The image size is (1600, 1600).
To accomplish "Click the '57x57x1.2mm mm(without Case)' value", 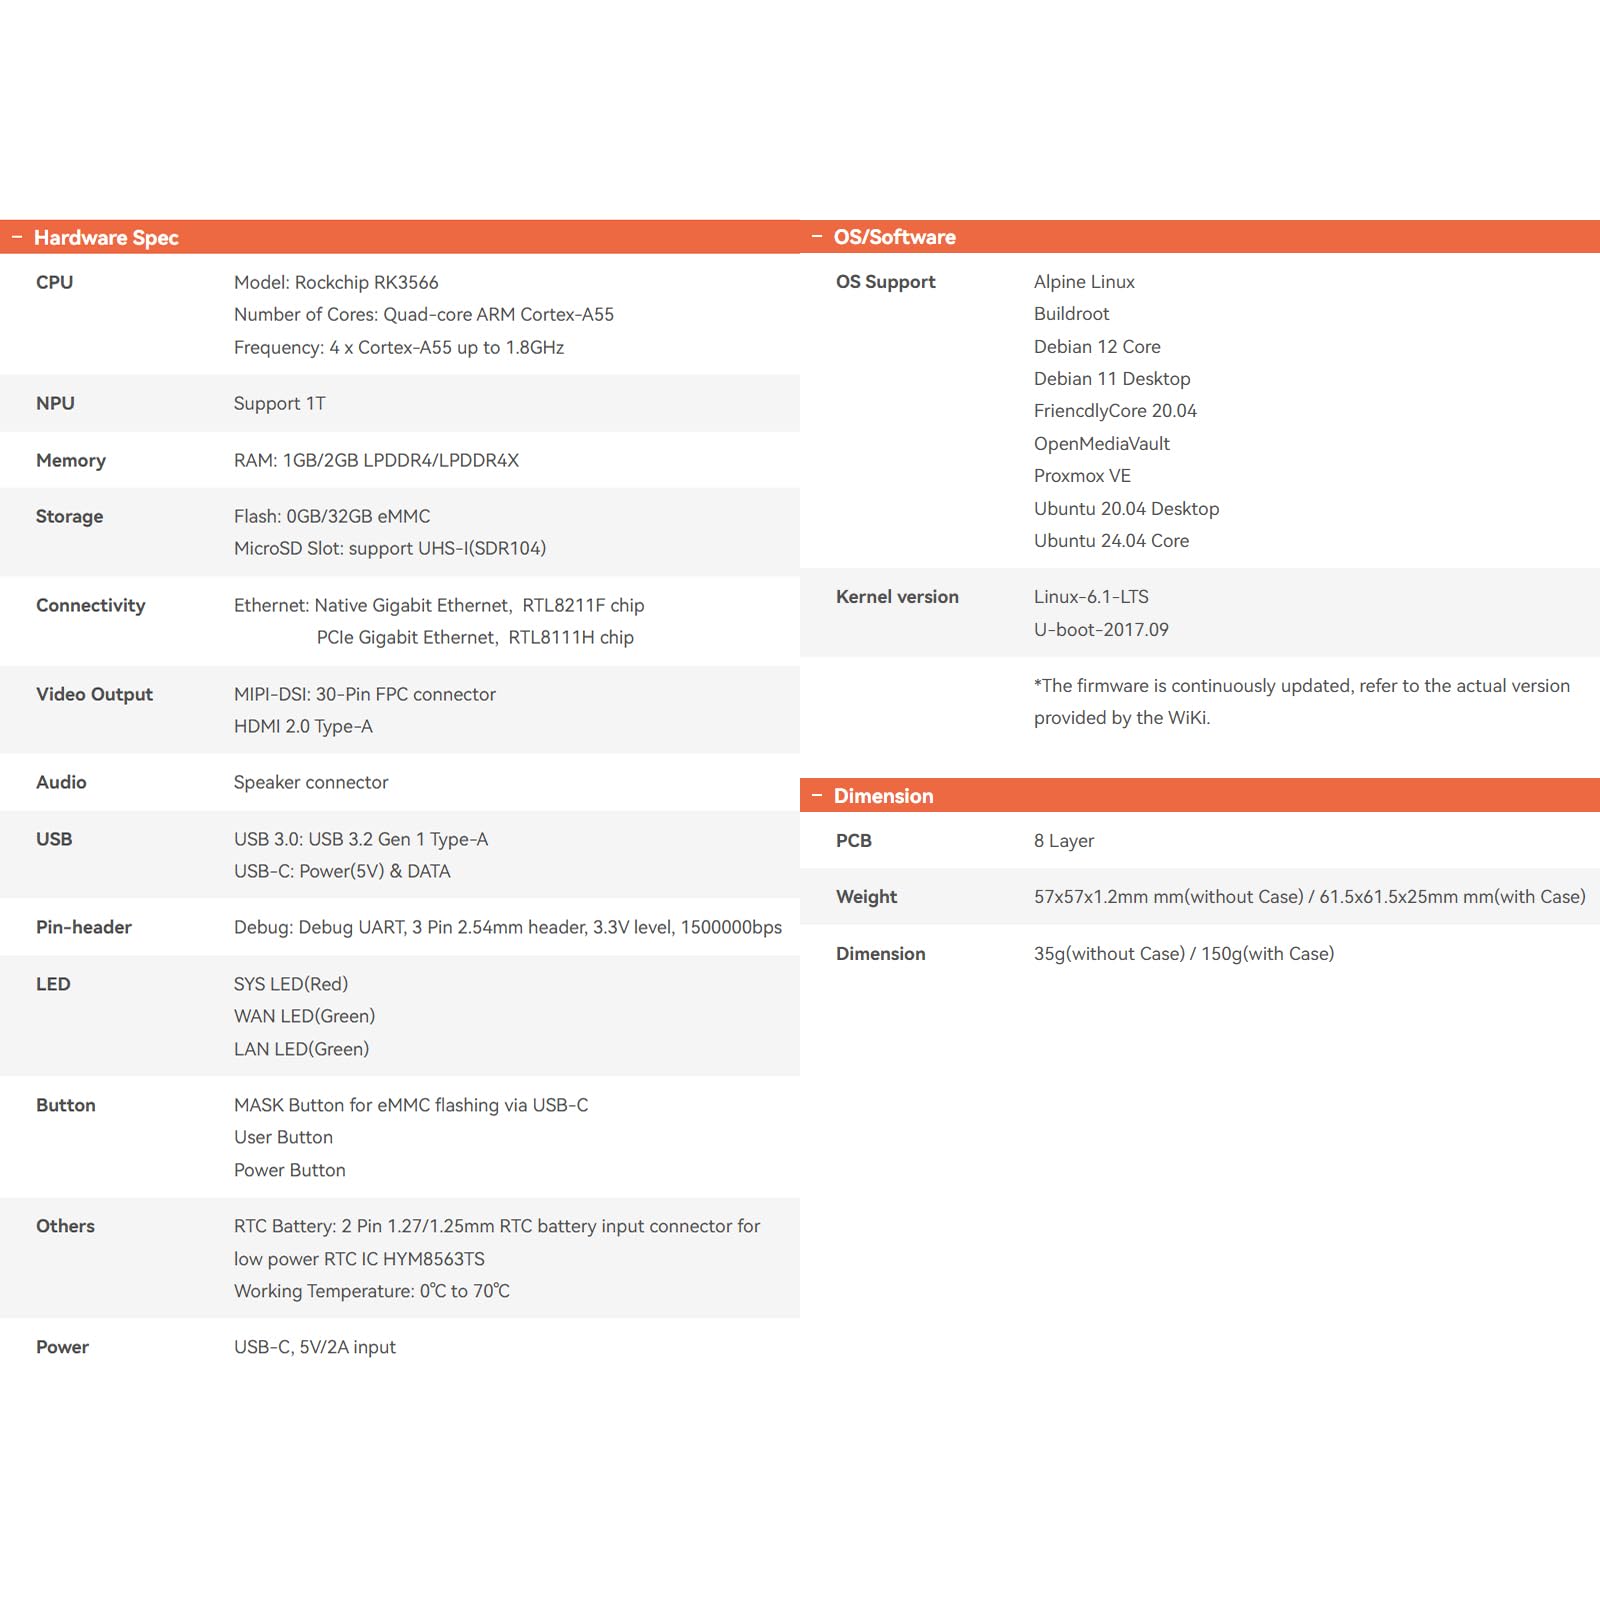I will pyautogui.click(x=1310, y=897).
